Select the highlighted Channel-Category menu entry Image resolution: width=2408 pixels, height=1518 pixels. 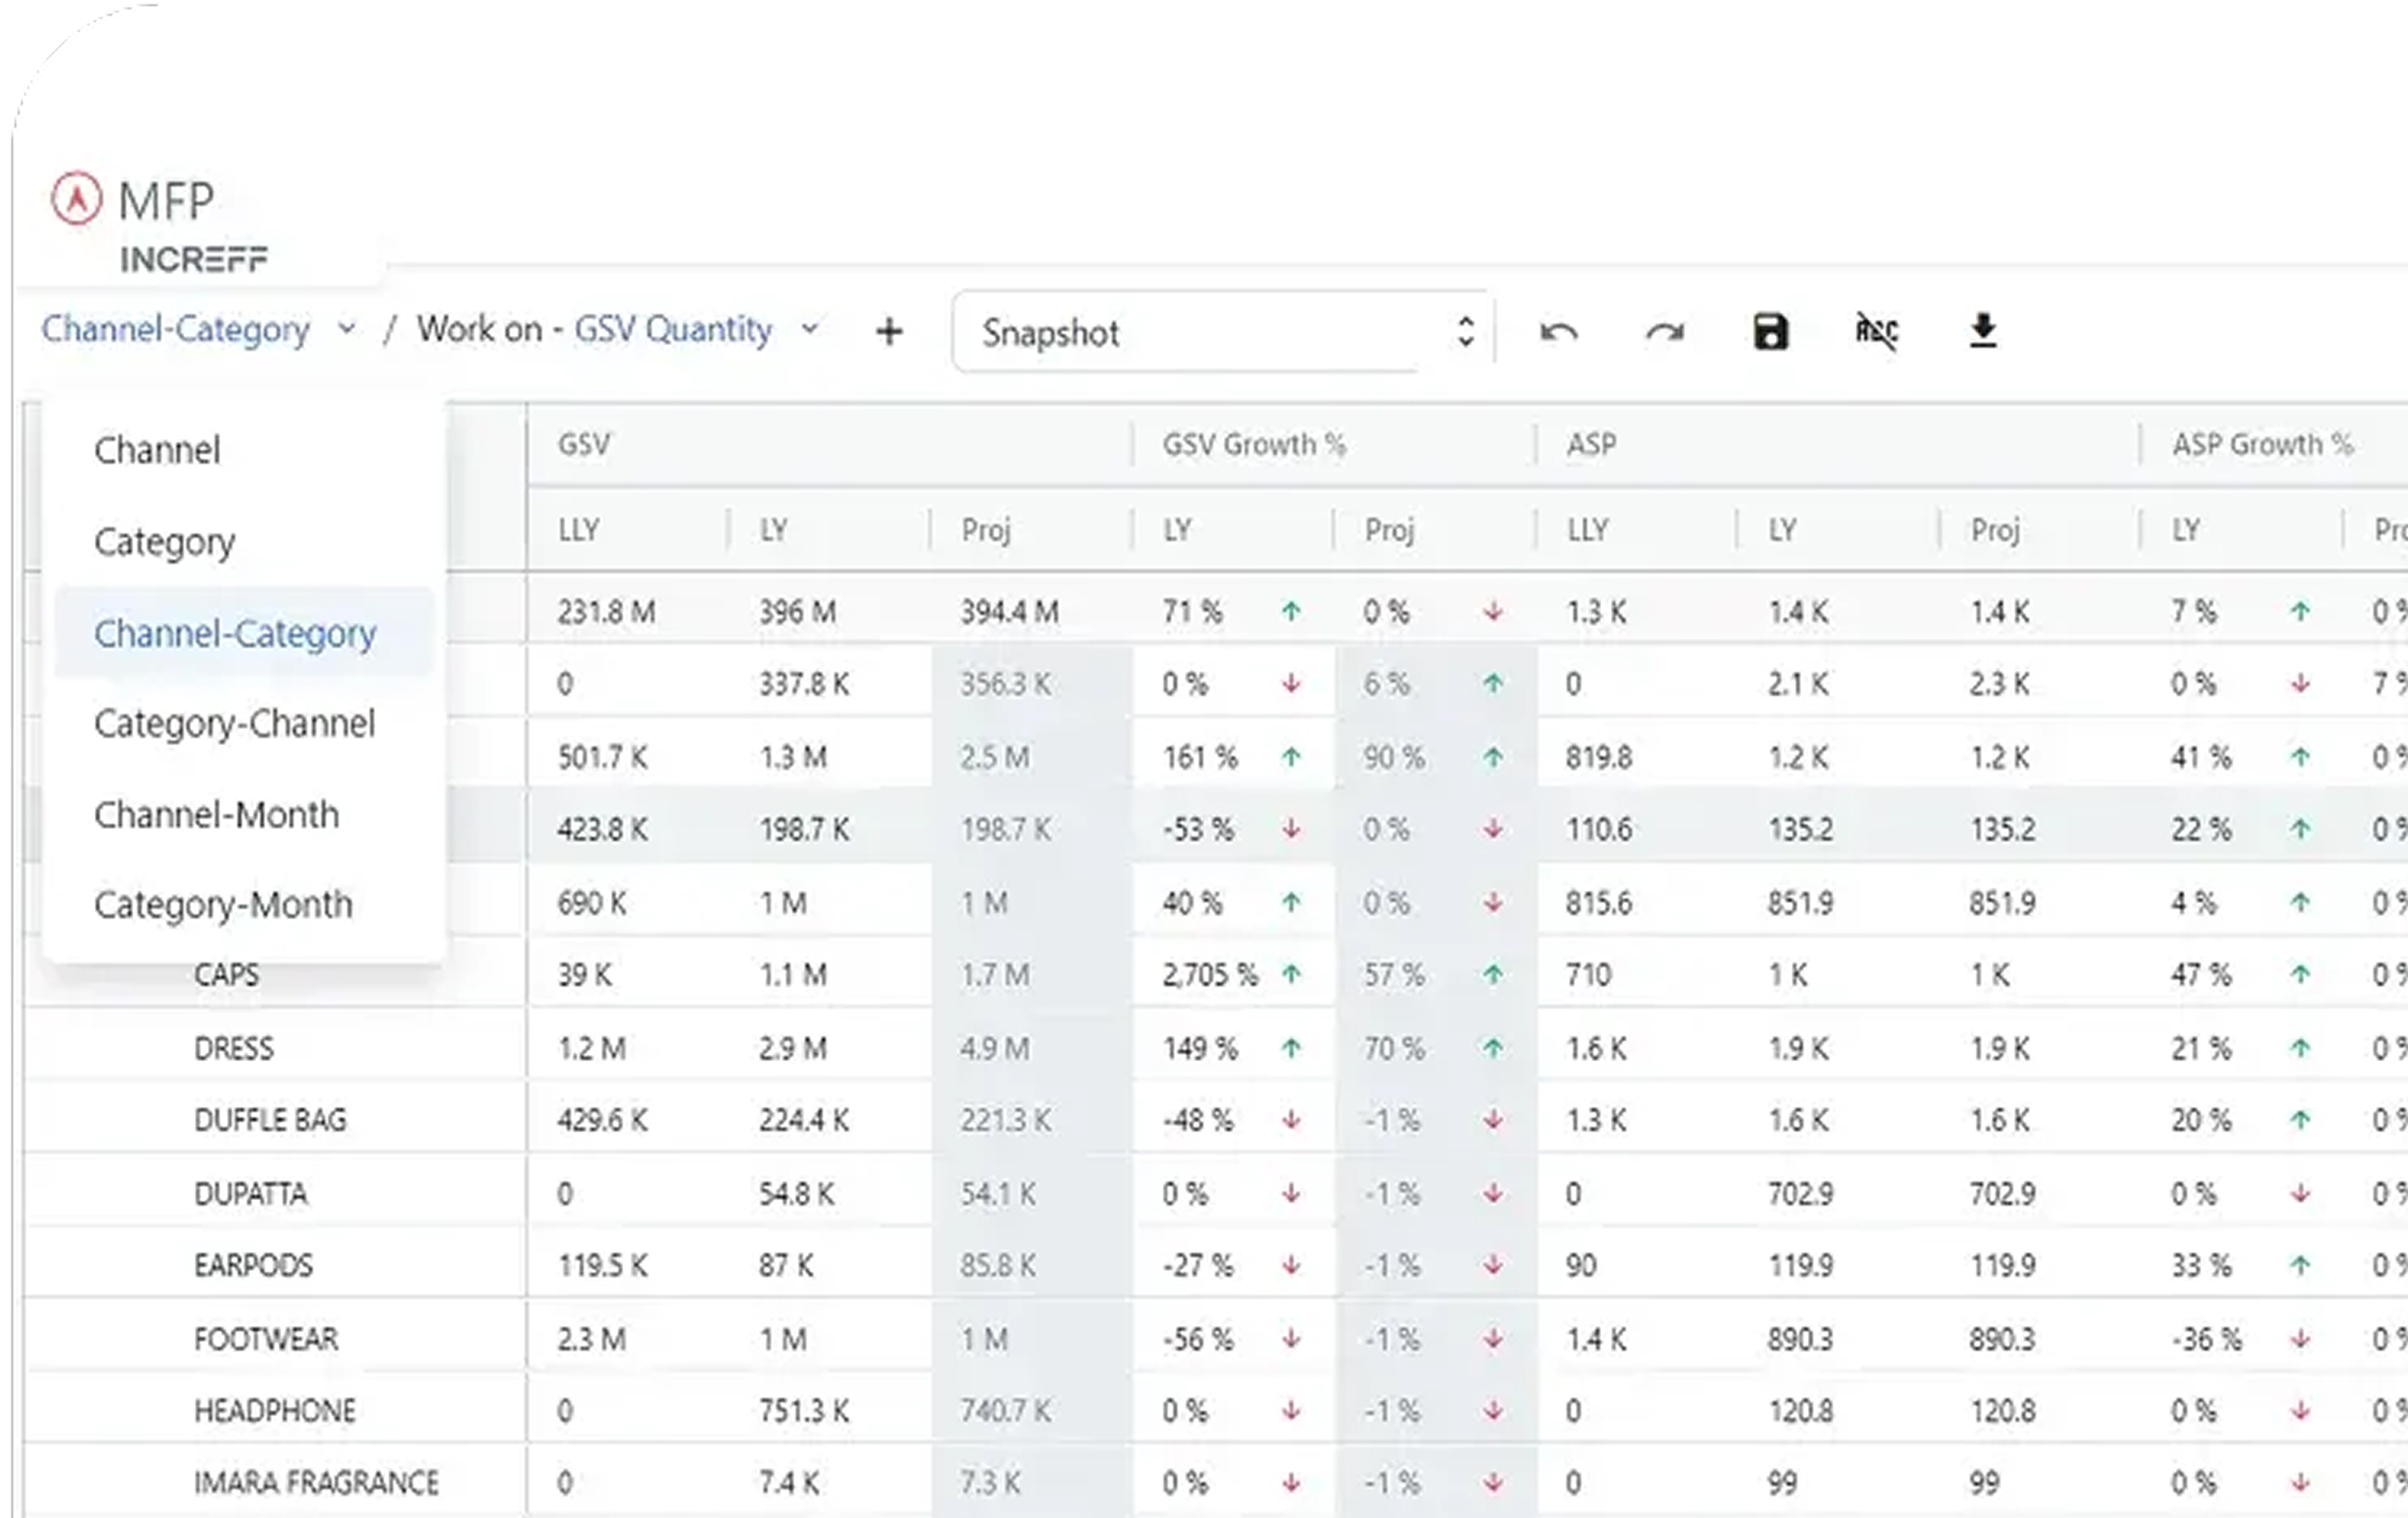(235, 634)
